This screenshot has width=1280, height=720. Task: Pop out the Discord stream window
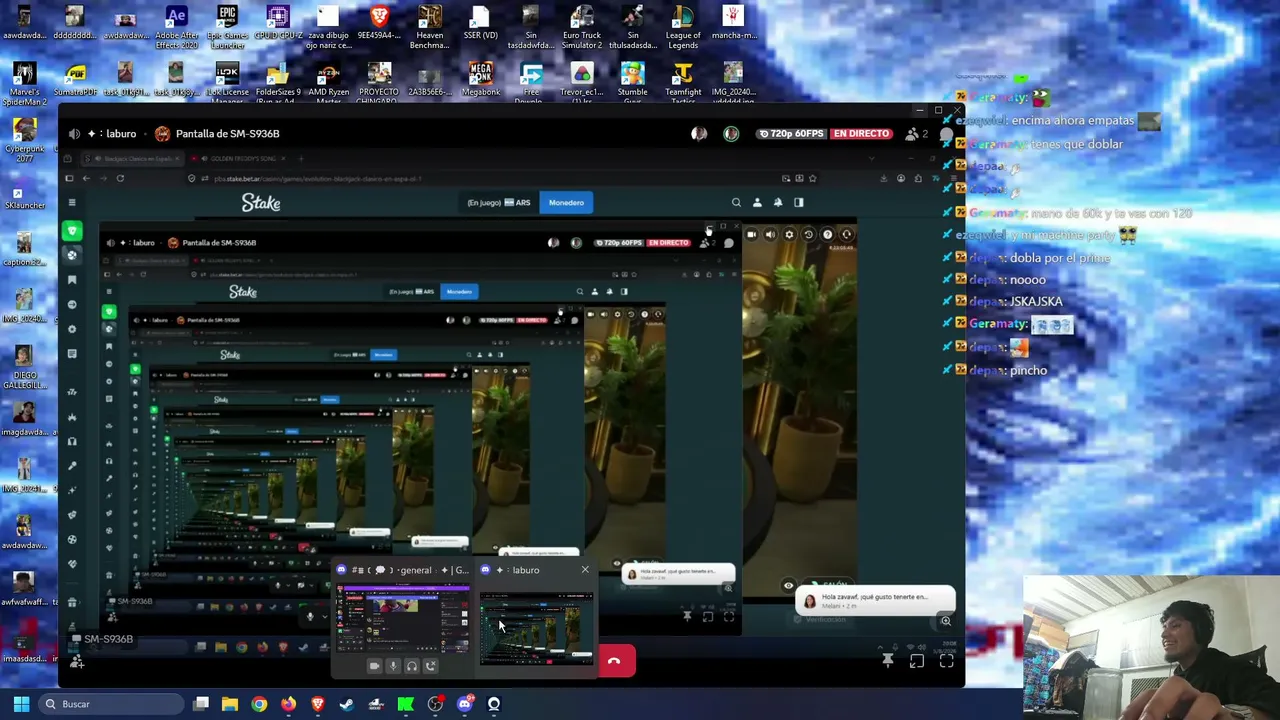pos(917,661)
